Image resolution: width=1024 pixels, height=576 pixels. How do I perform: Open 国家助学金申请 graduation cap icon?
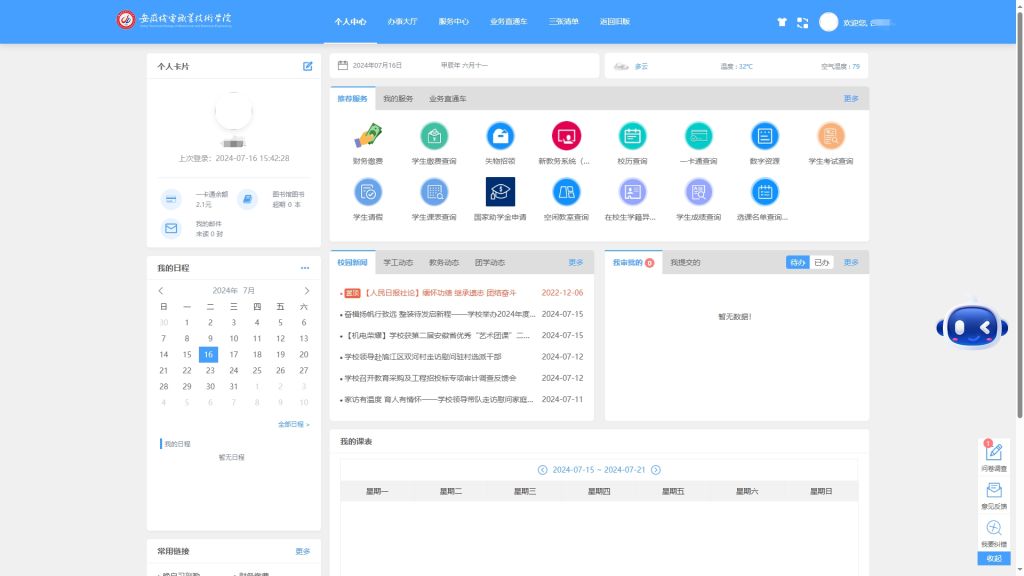(500, 192)
